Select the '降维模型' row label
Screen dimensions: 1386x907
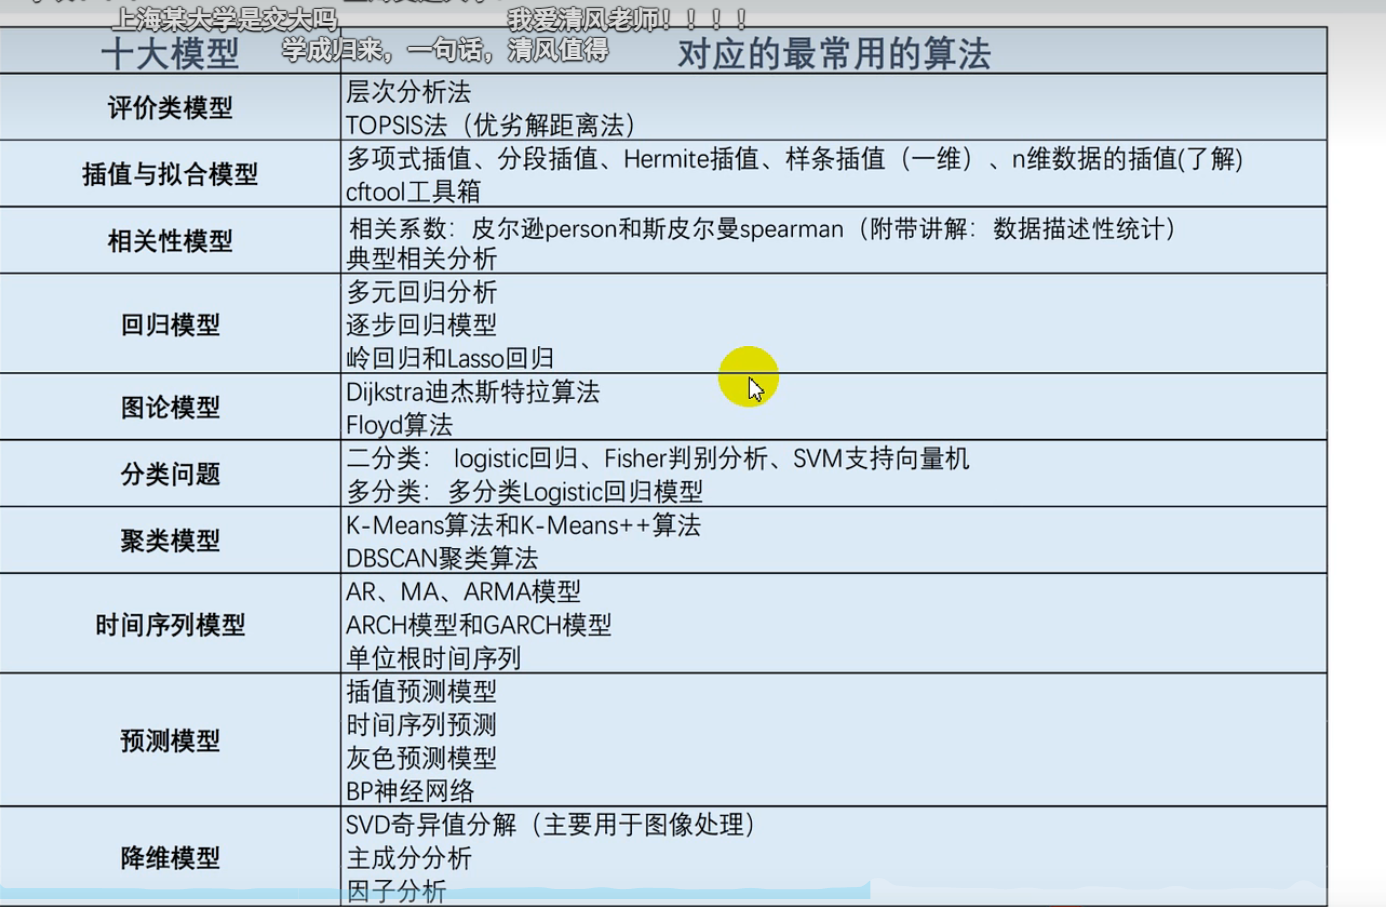coord(170,858)
